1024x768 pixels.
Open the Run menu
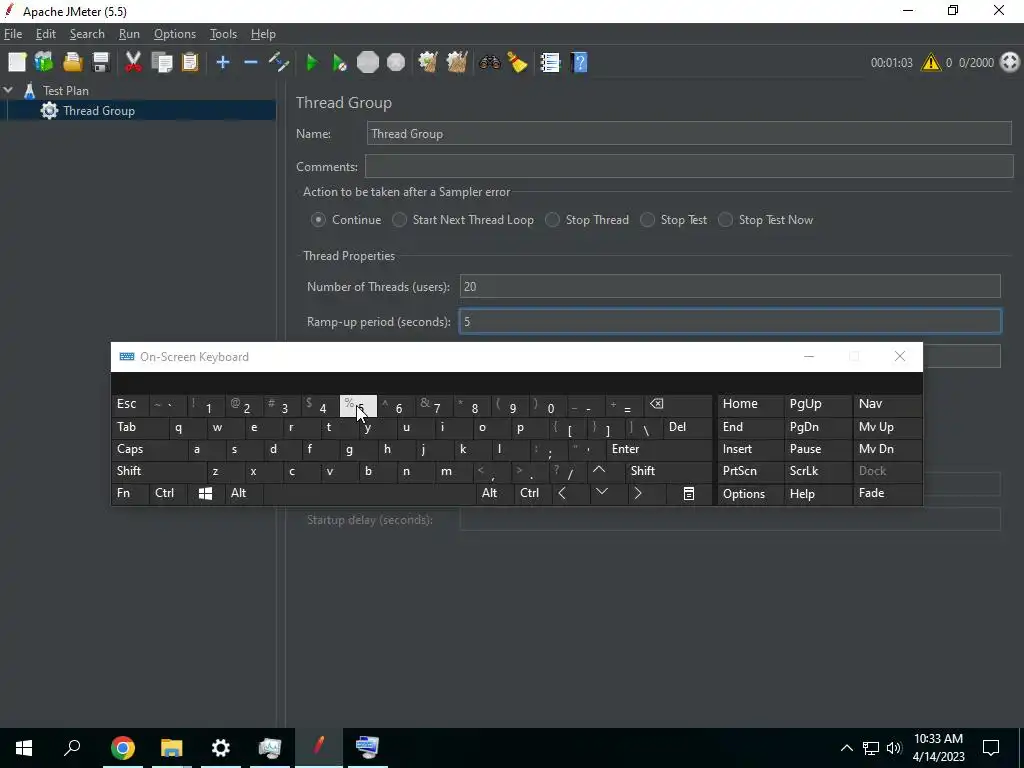[x=129, y=34]
